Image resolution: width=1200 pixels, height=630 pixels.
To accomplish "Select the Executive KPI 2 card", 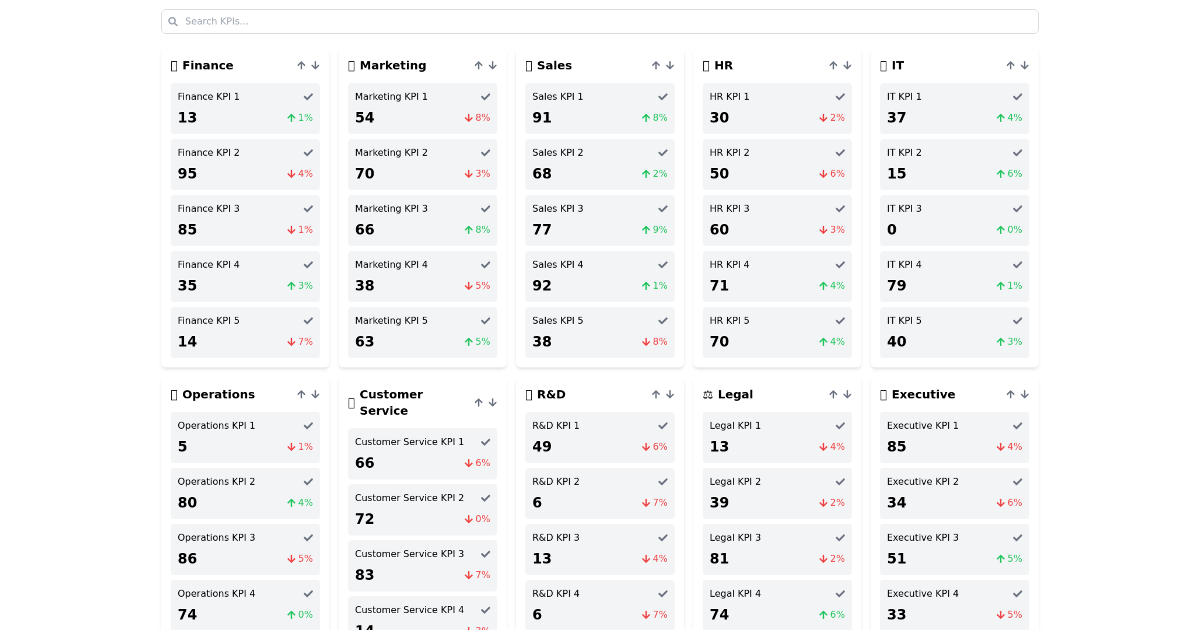I will (954, 493).
